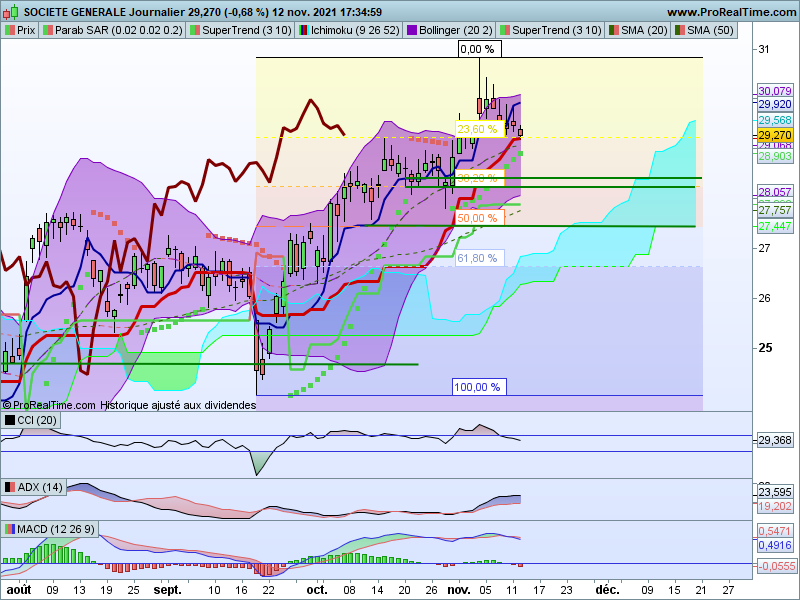The image size is (800, 600).
Task: Select the 61,80 % Fibonacci level label
Action: 478,258
